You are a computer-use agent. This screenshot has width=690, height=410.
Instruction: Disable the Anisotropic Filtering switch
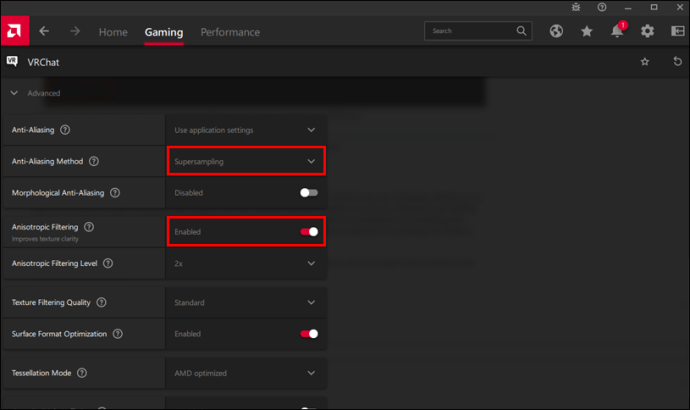coord(309,232)
